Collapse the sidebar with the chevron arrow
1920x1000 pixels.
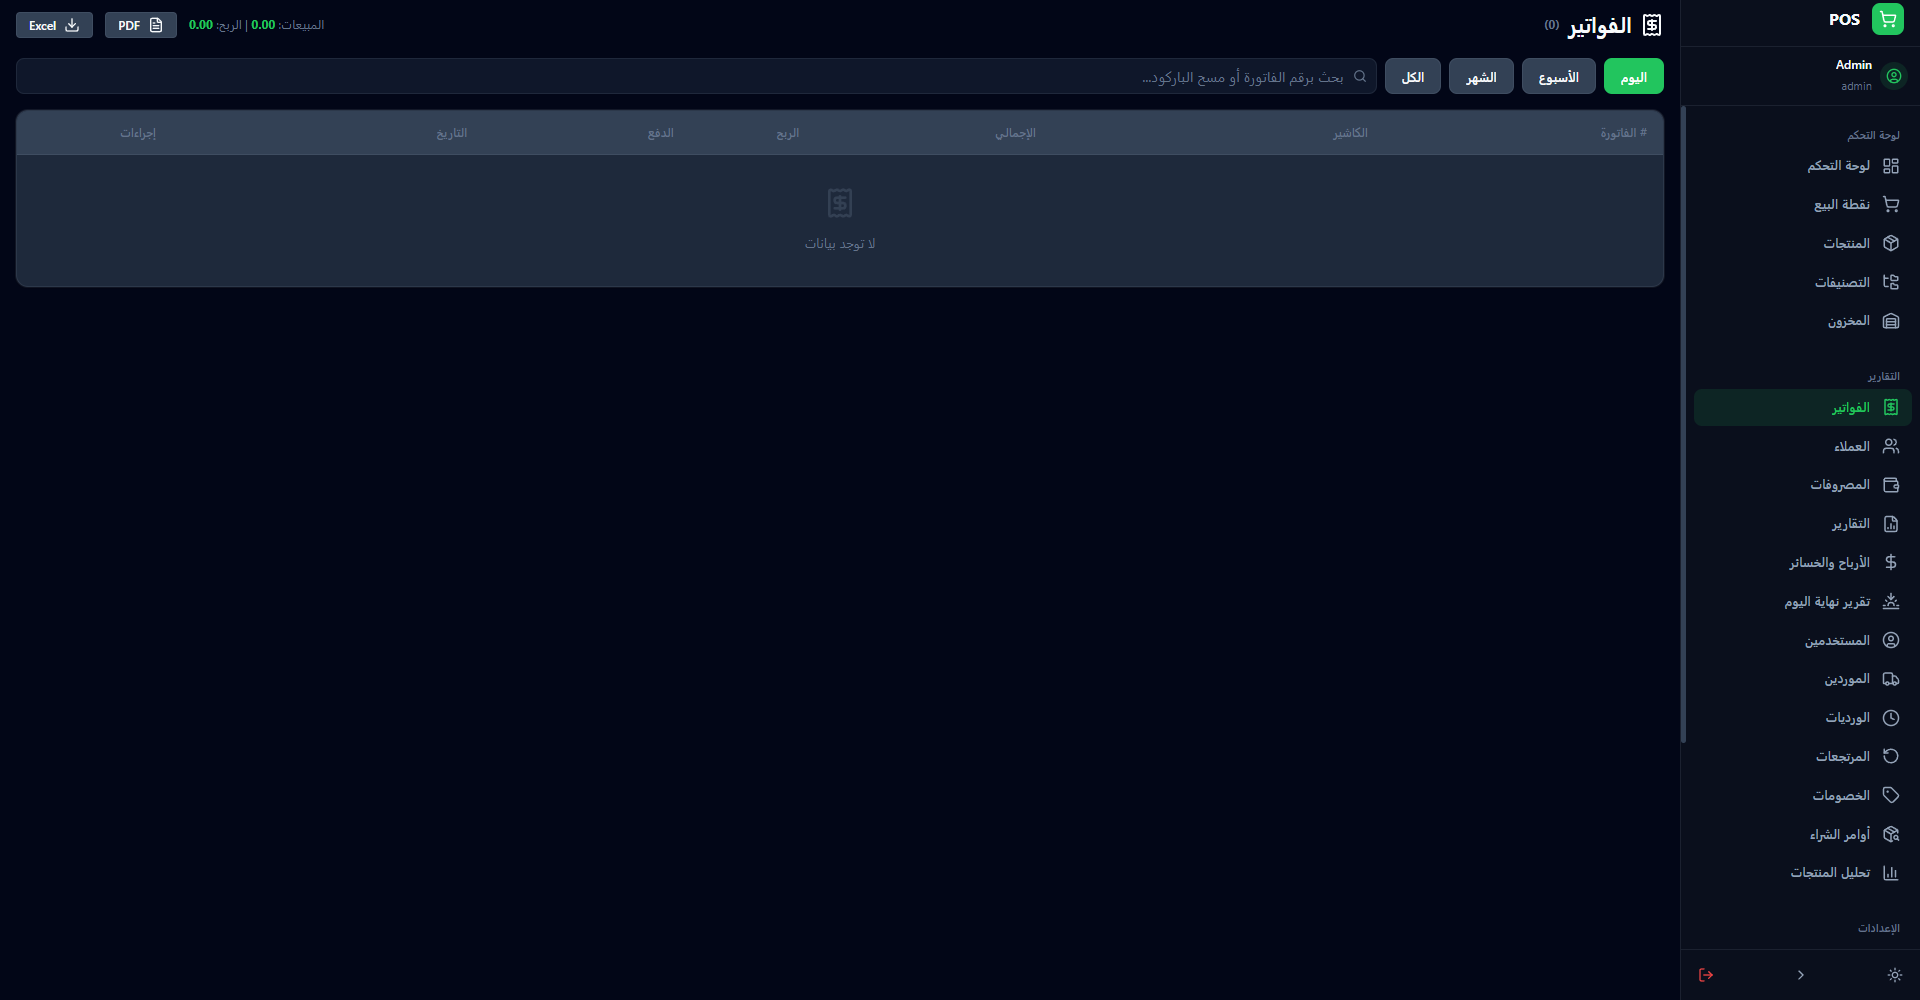(1800, 975)
